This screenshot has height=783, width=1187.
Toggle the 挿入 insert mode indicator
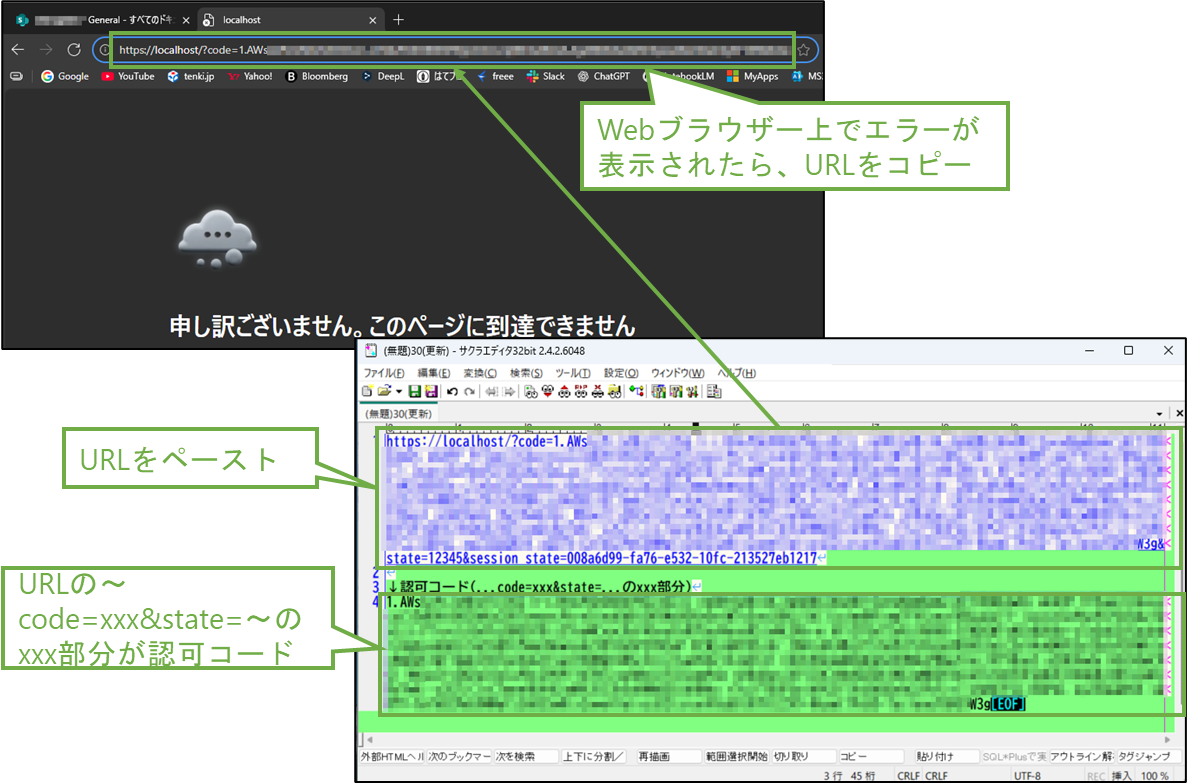[1121, 775]
